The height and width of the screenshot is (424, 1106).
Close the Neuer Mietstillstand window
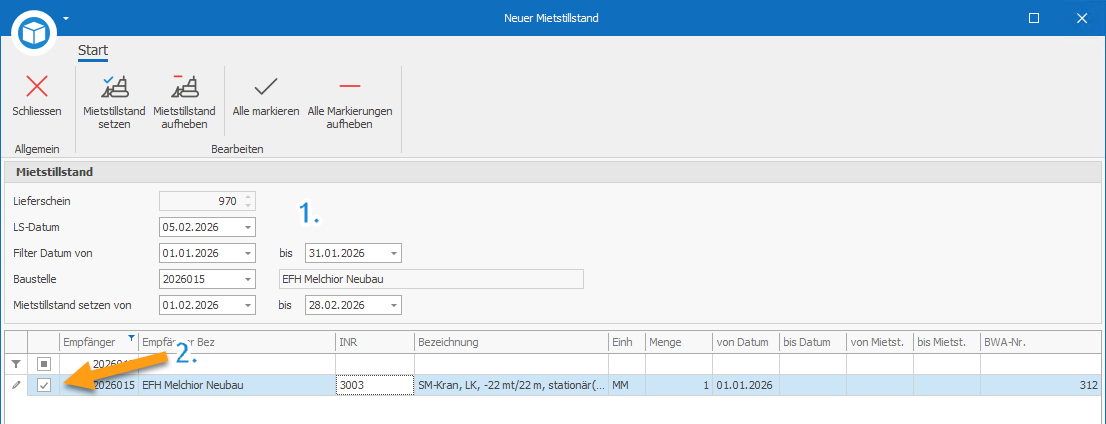coord(1082,18)
